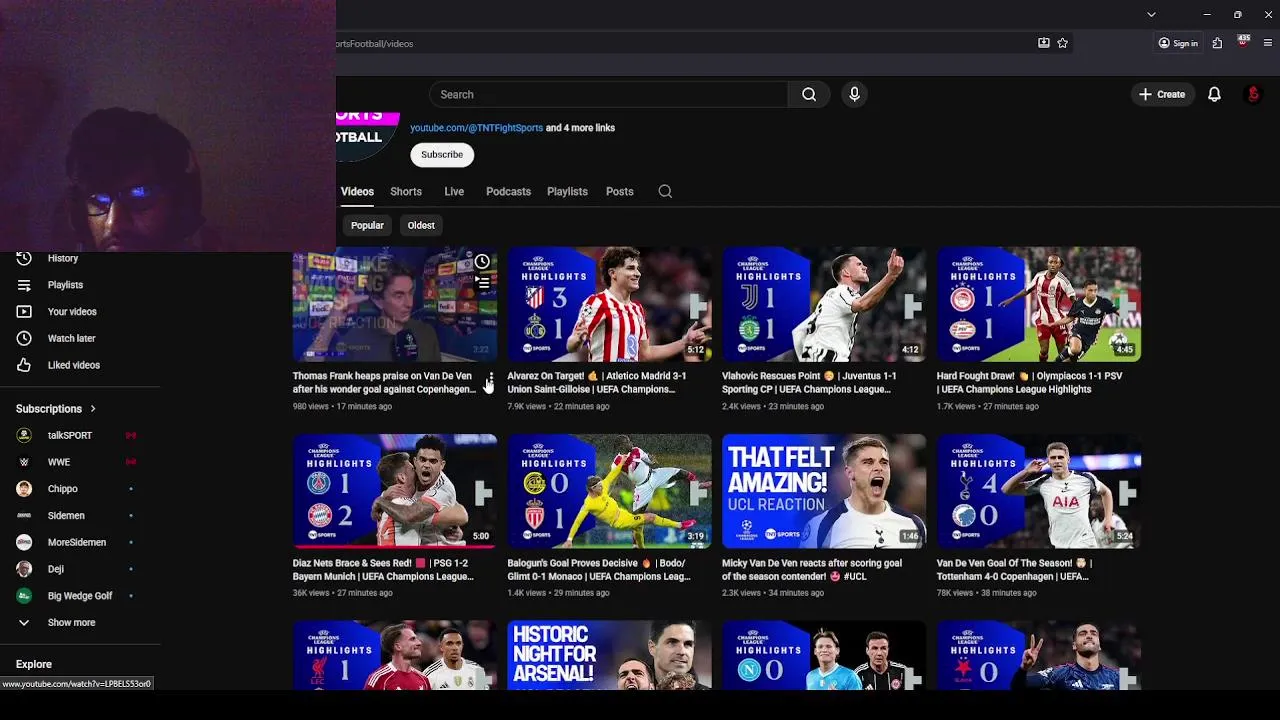1280x720 pixels.
Task: Play Bodo/Glimt 0-1 Monaco thumbnail
Action: 609,491
